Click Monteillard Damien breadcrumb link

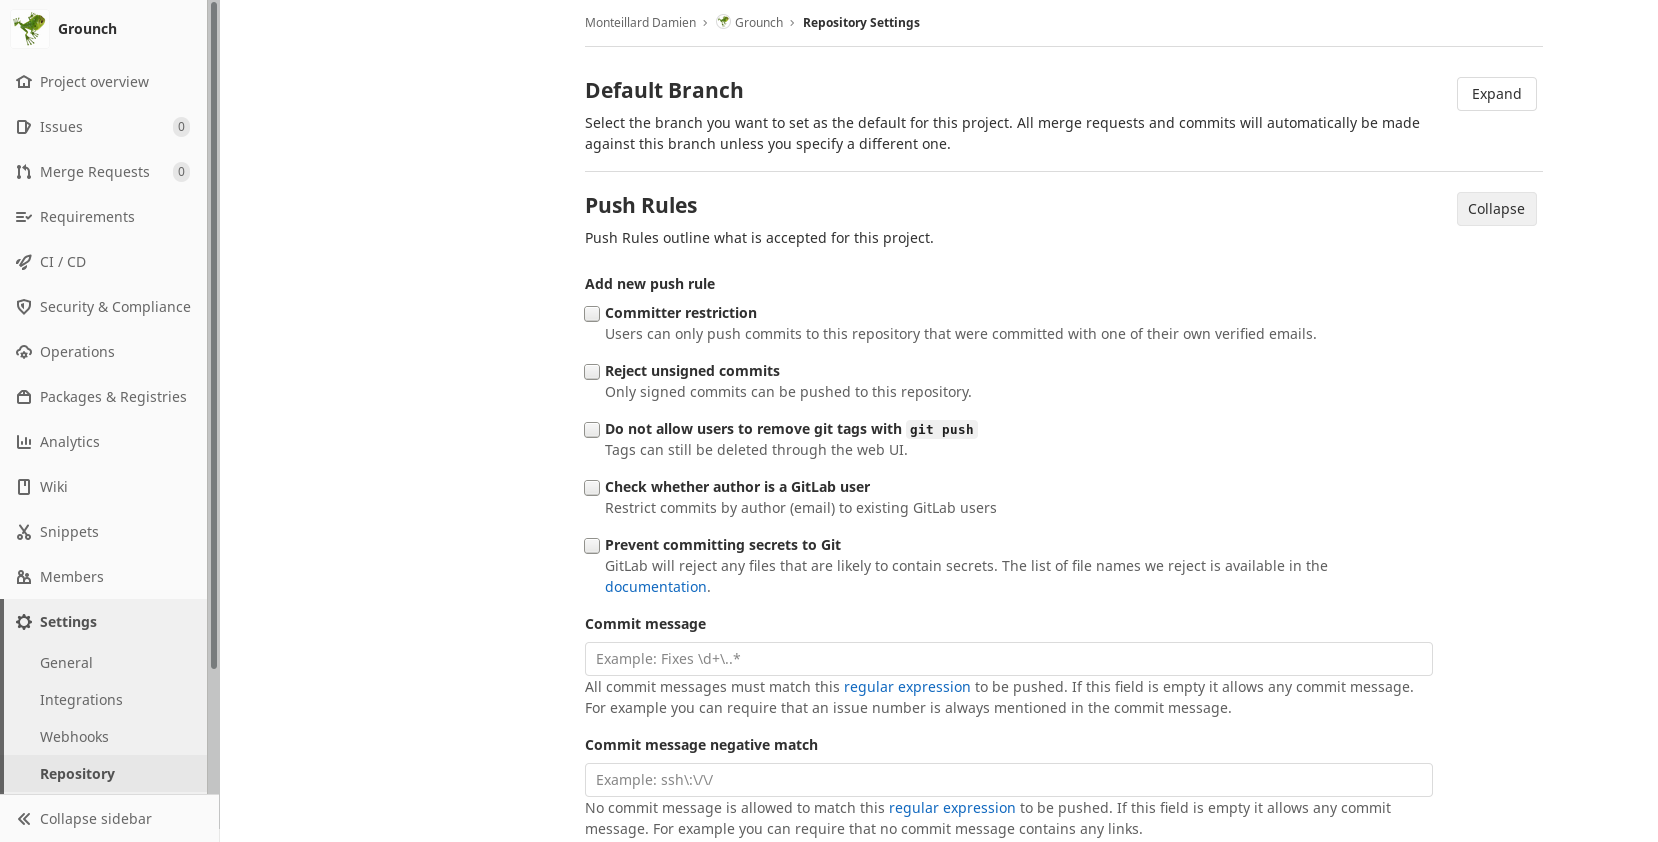(640, 23)
